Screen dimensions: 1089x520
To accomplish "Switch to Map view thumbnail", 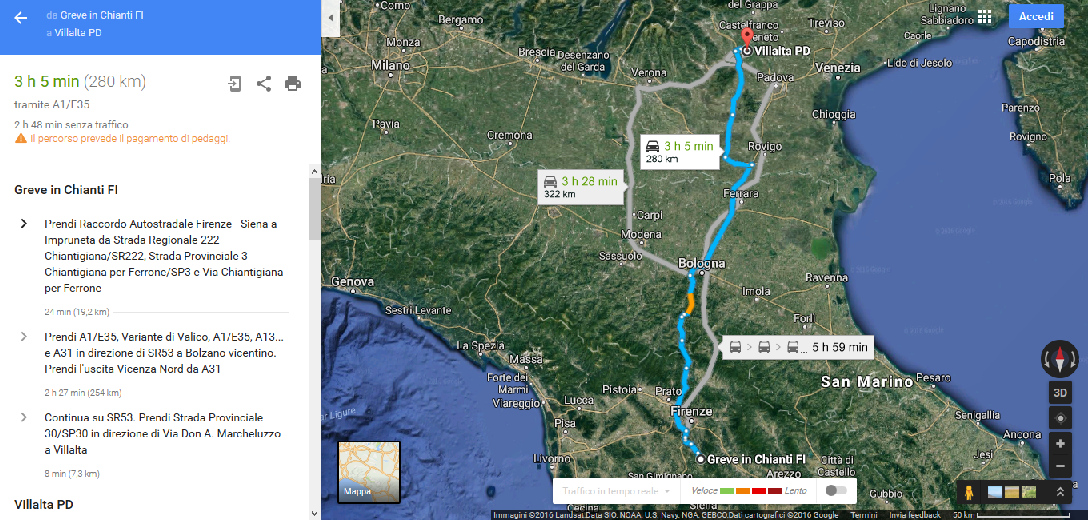I will [x=368, y=471].
